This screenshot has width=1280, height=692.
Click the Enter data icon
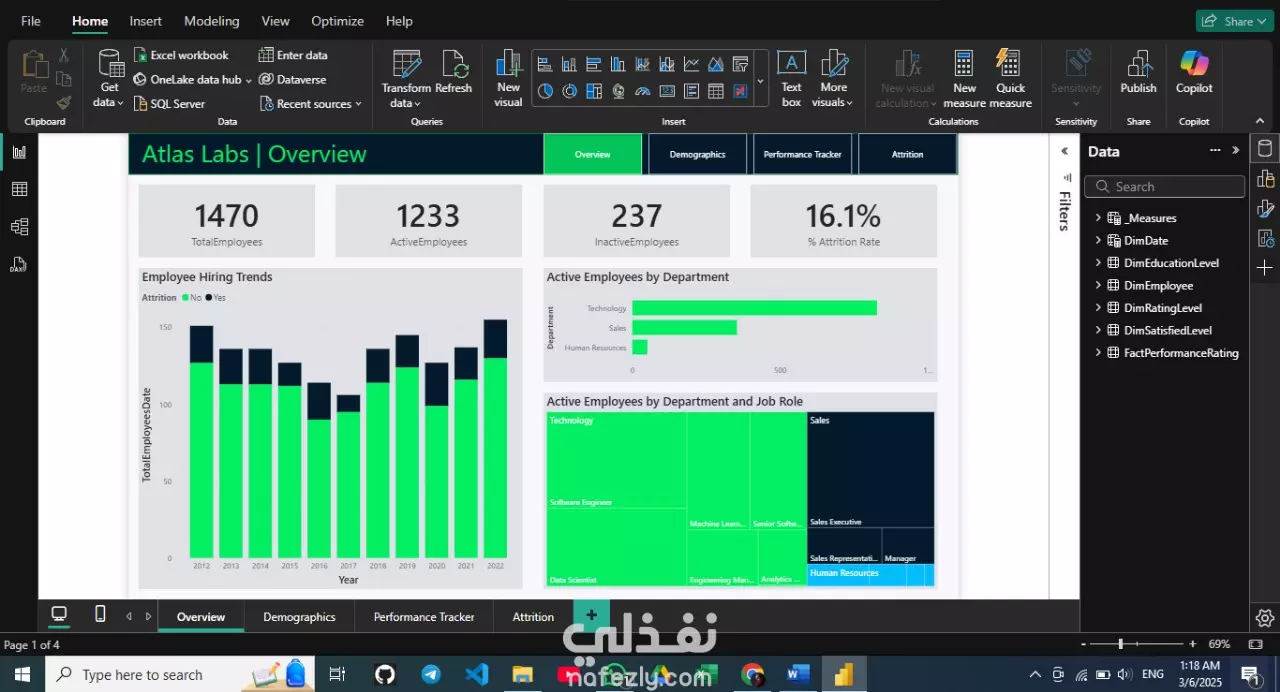266,55
